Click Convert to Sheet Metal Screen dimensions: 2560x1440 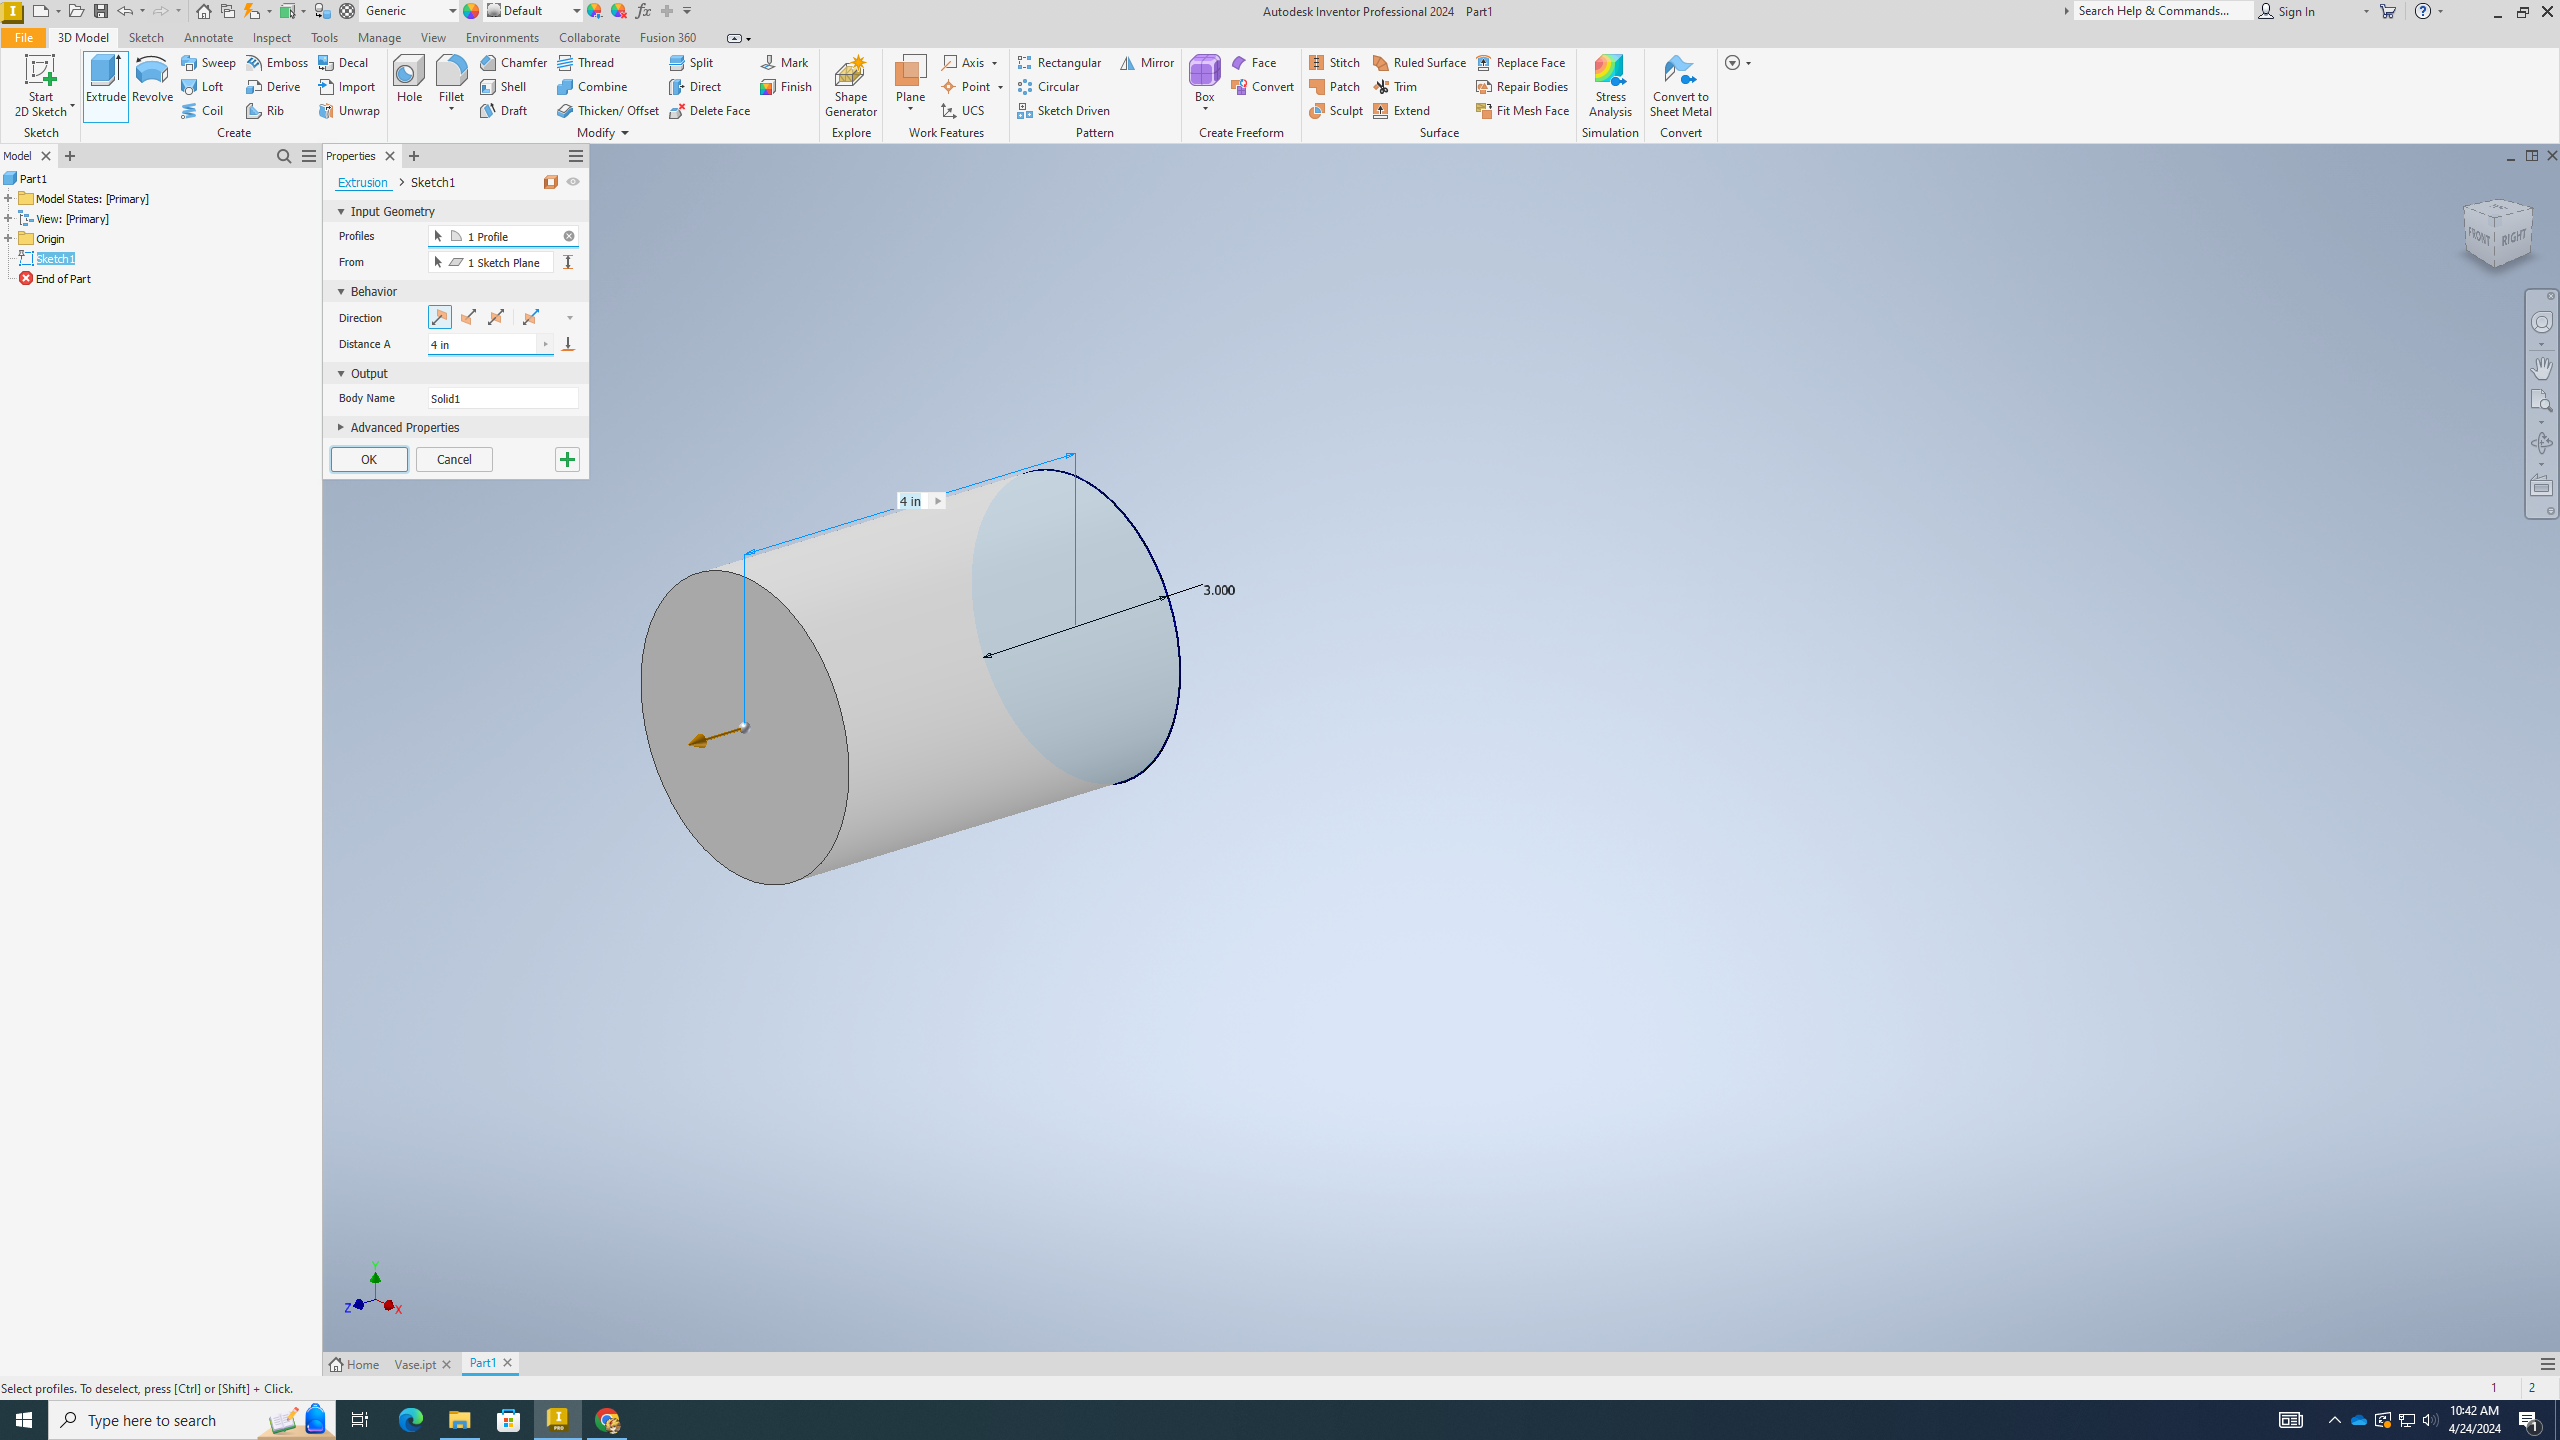point(1681,86)
